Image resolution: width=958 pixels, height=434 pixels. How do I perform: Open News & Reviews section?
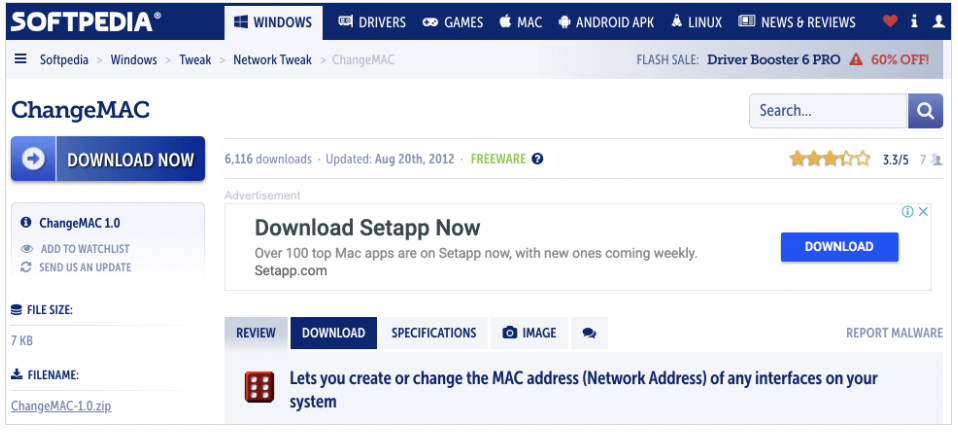(x=797, y=23)
